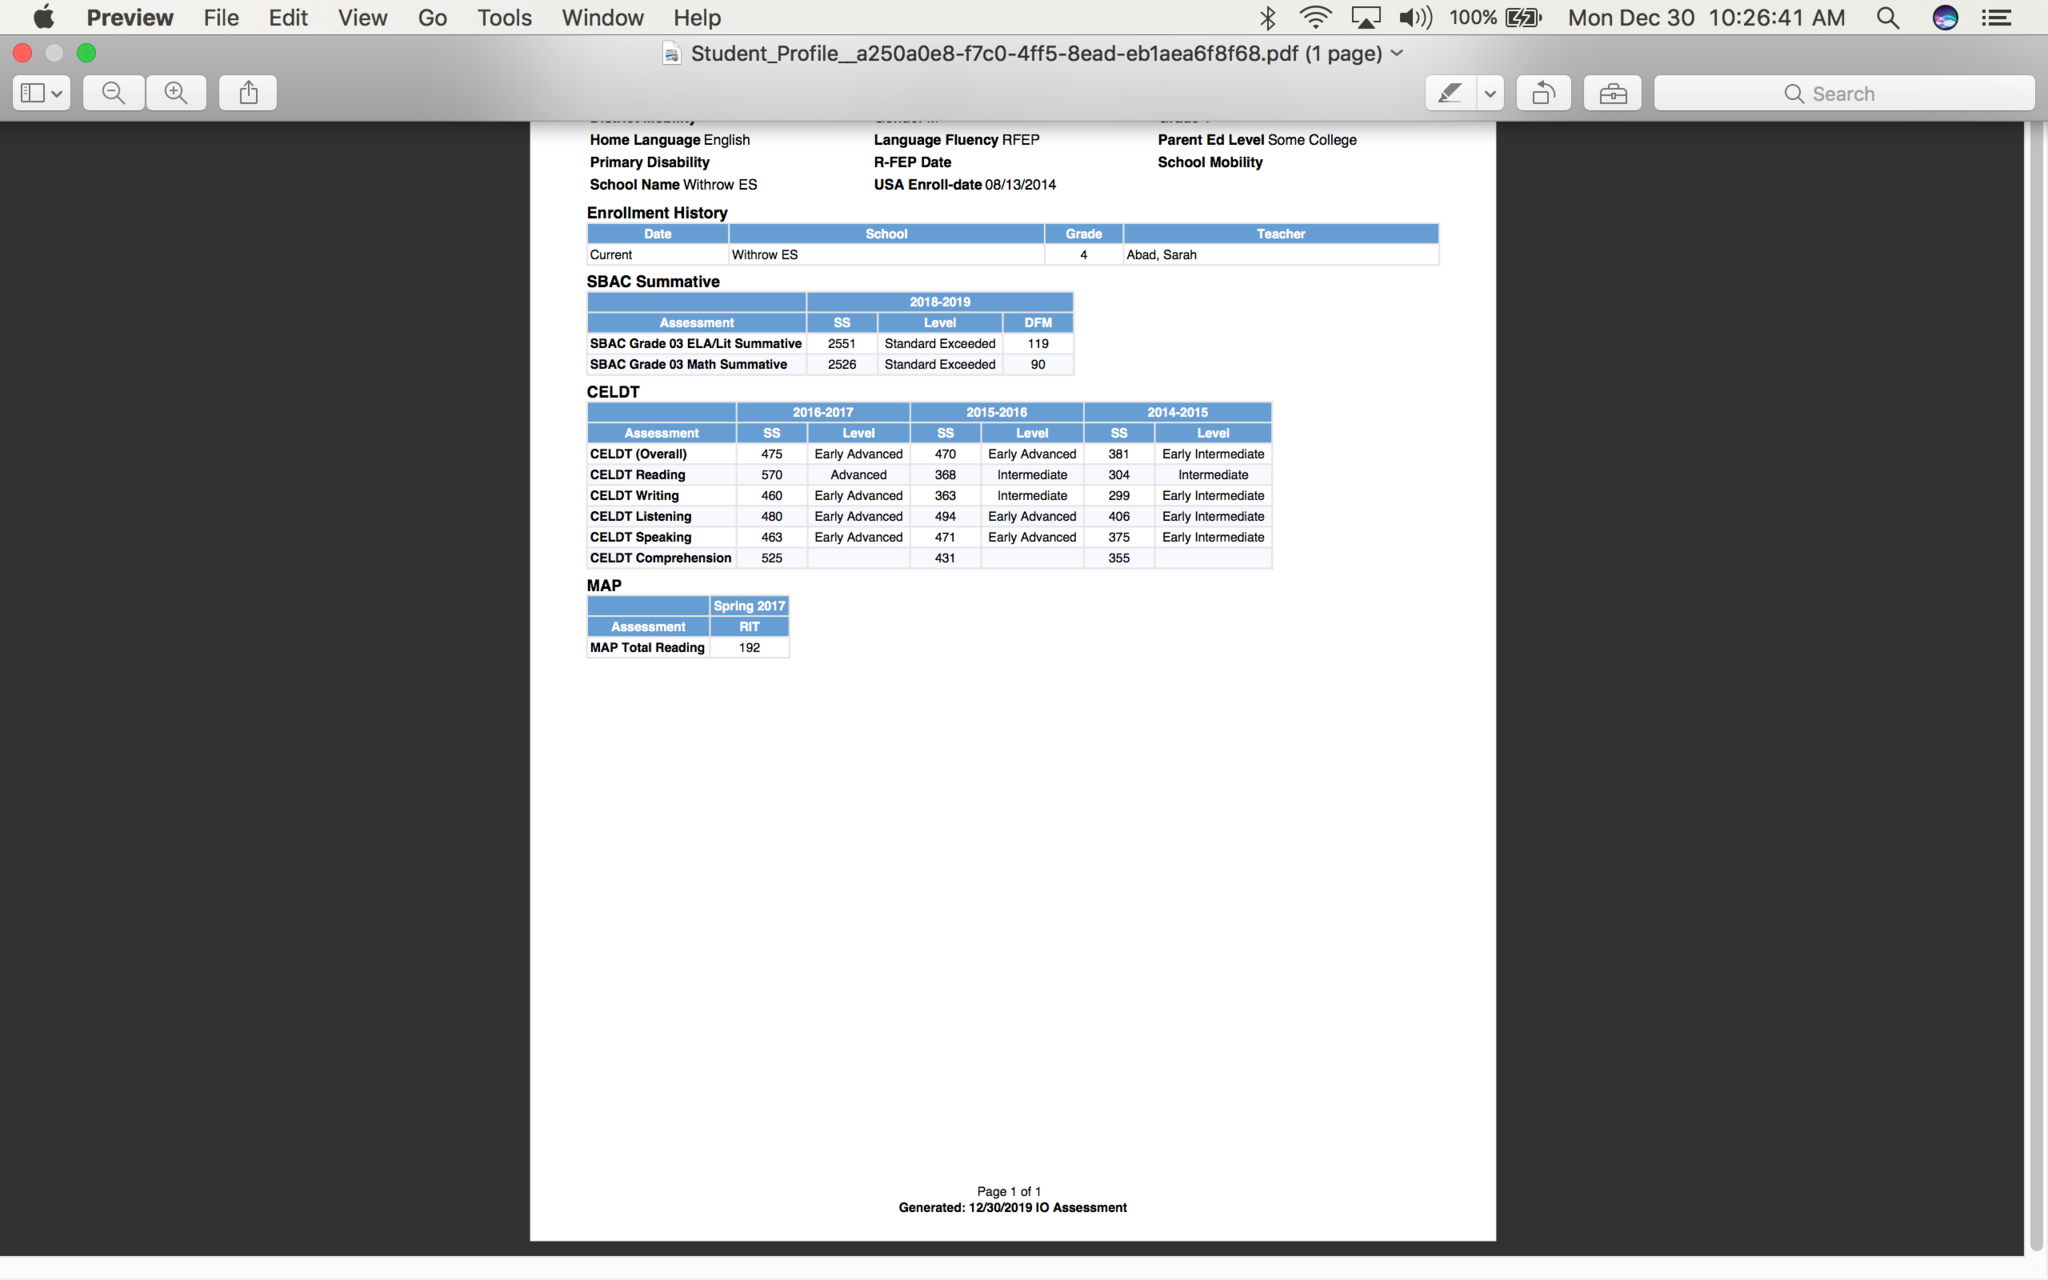Click the Zoom In magnifier button
Viewport: 2048px width, 1280px height.
176,93
